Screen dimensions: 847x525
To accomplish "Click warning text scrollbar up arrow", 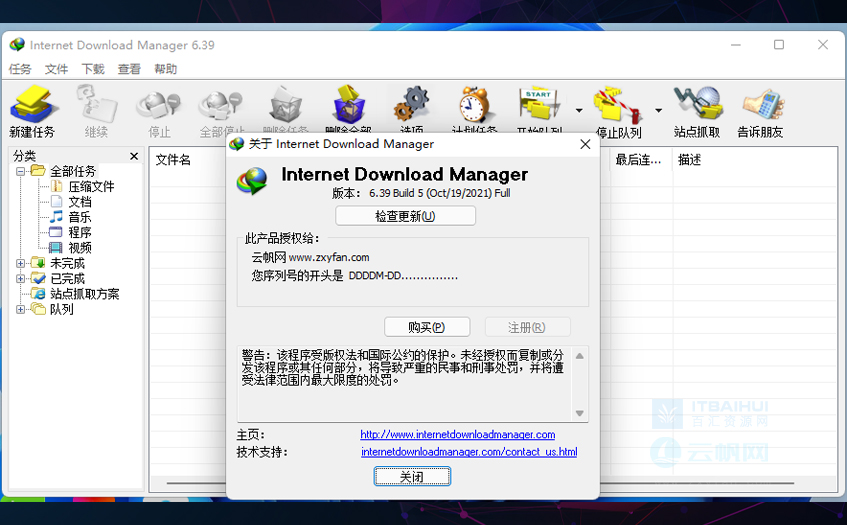I will [580, 356].
